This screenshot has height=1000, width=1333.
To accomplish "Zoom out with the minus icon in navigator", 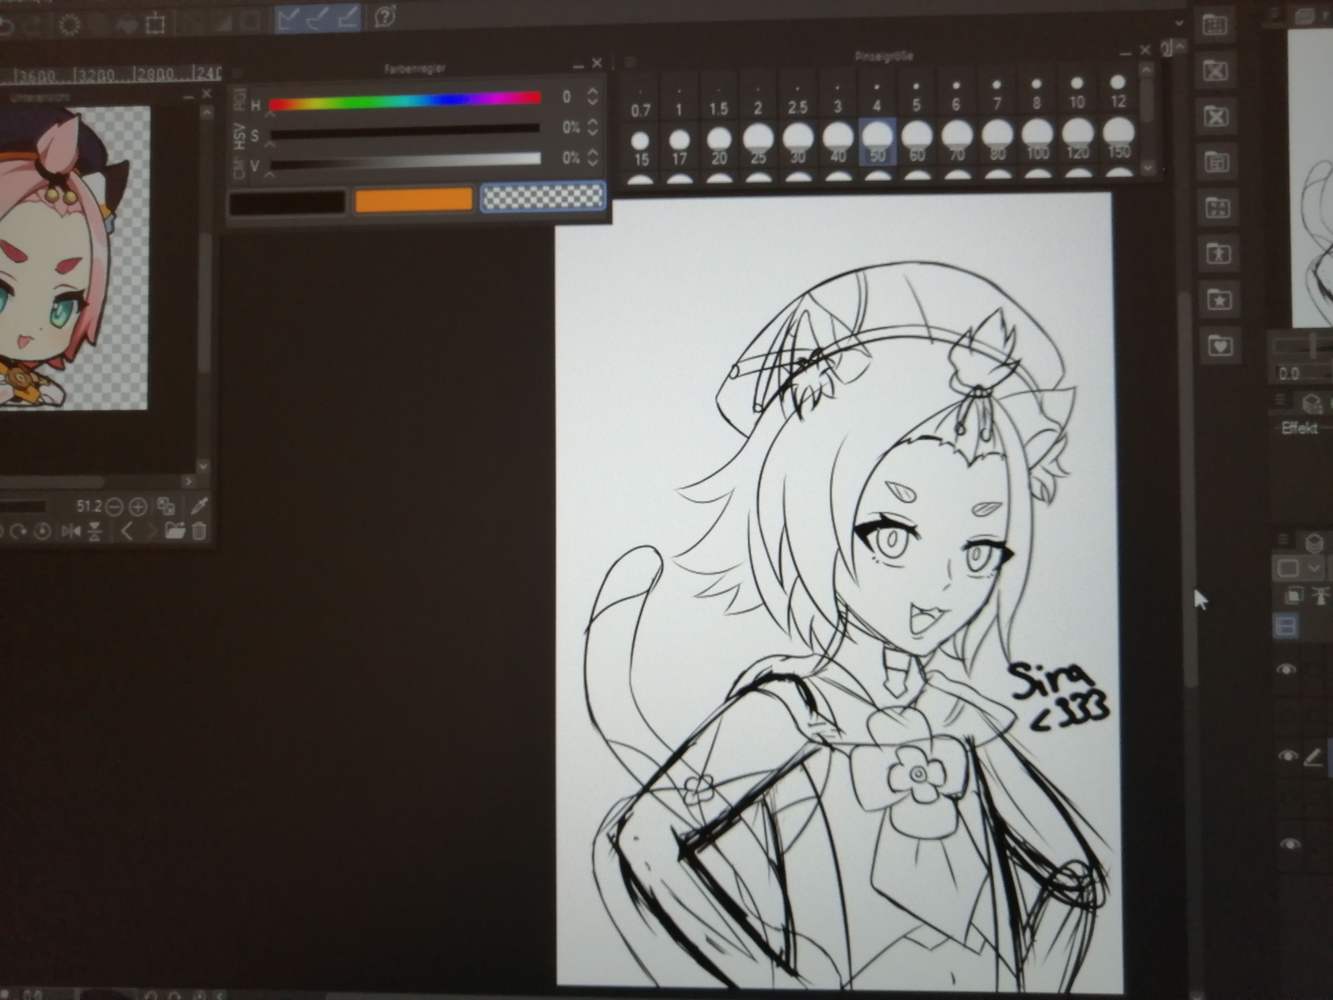I will click(x=114, y=506).
